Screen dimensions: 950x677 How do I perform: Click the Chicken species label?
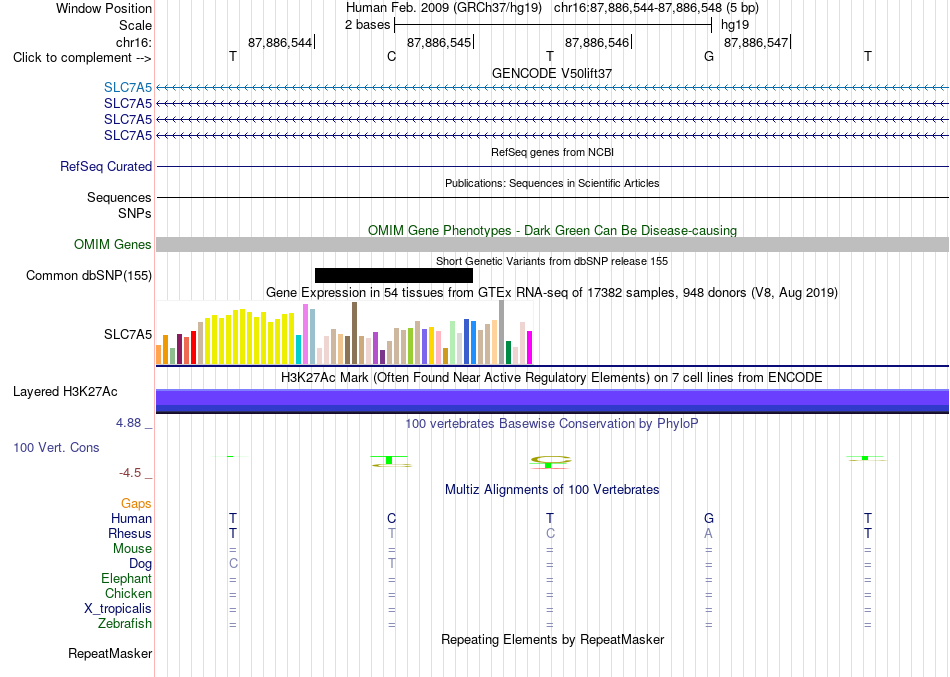[x=128, y=593]
